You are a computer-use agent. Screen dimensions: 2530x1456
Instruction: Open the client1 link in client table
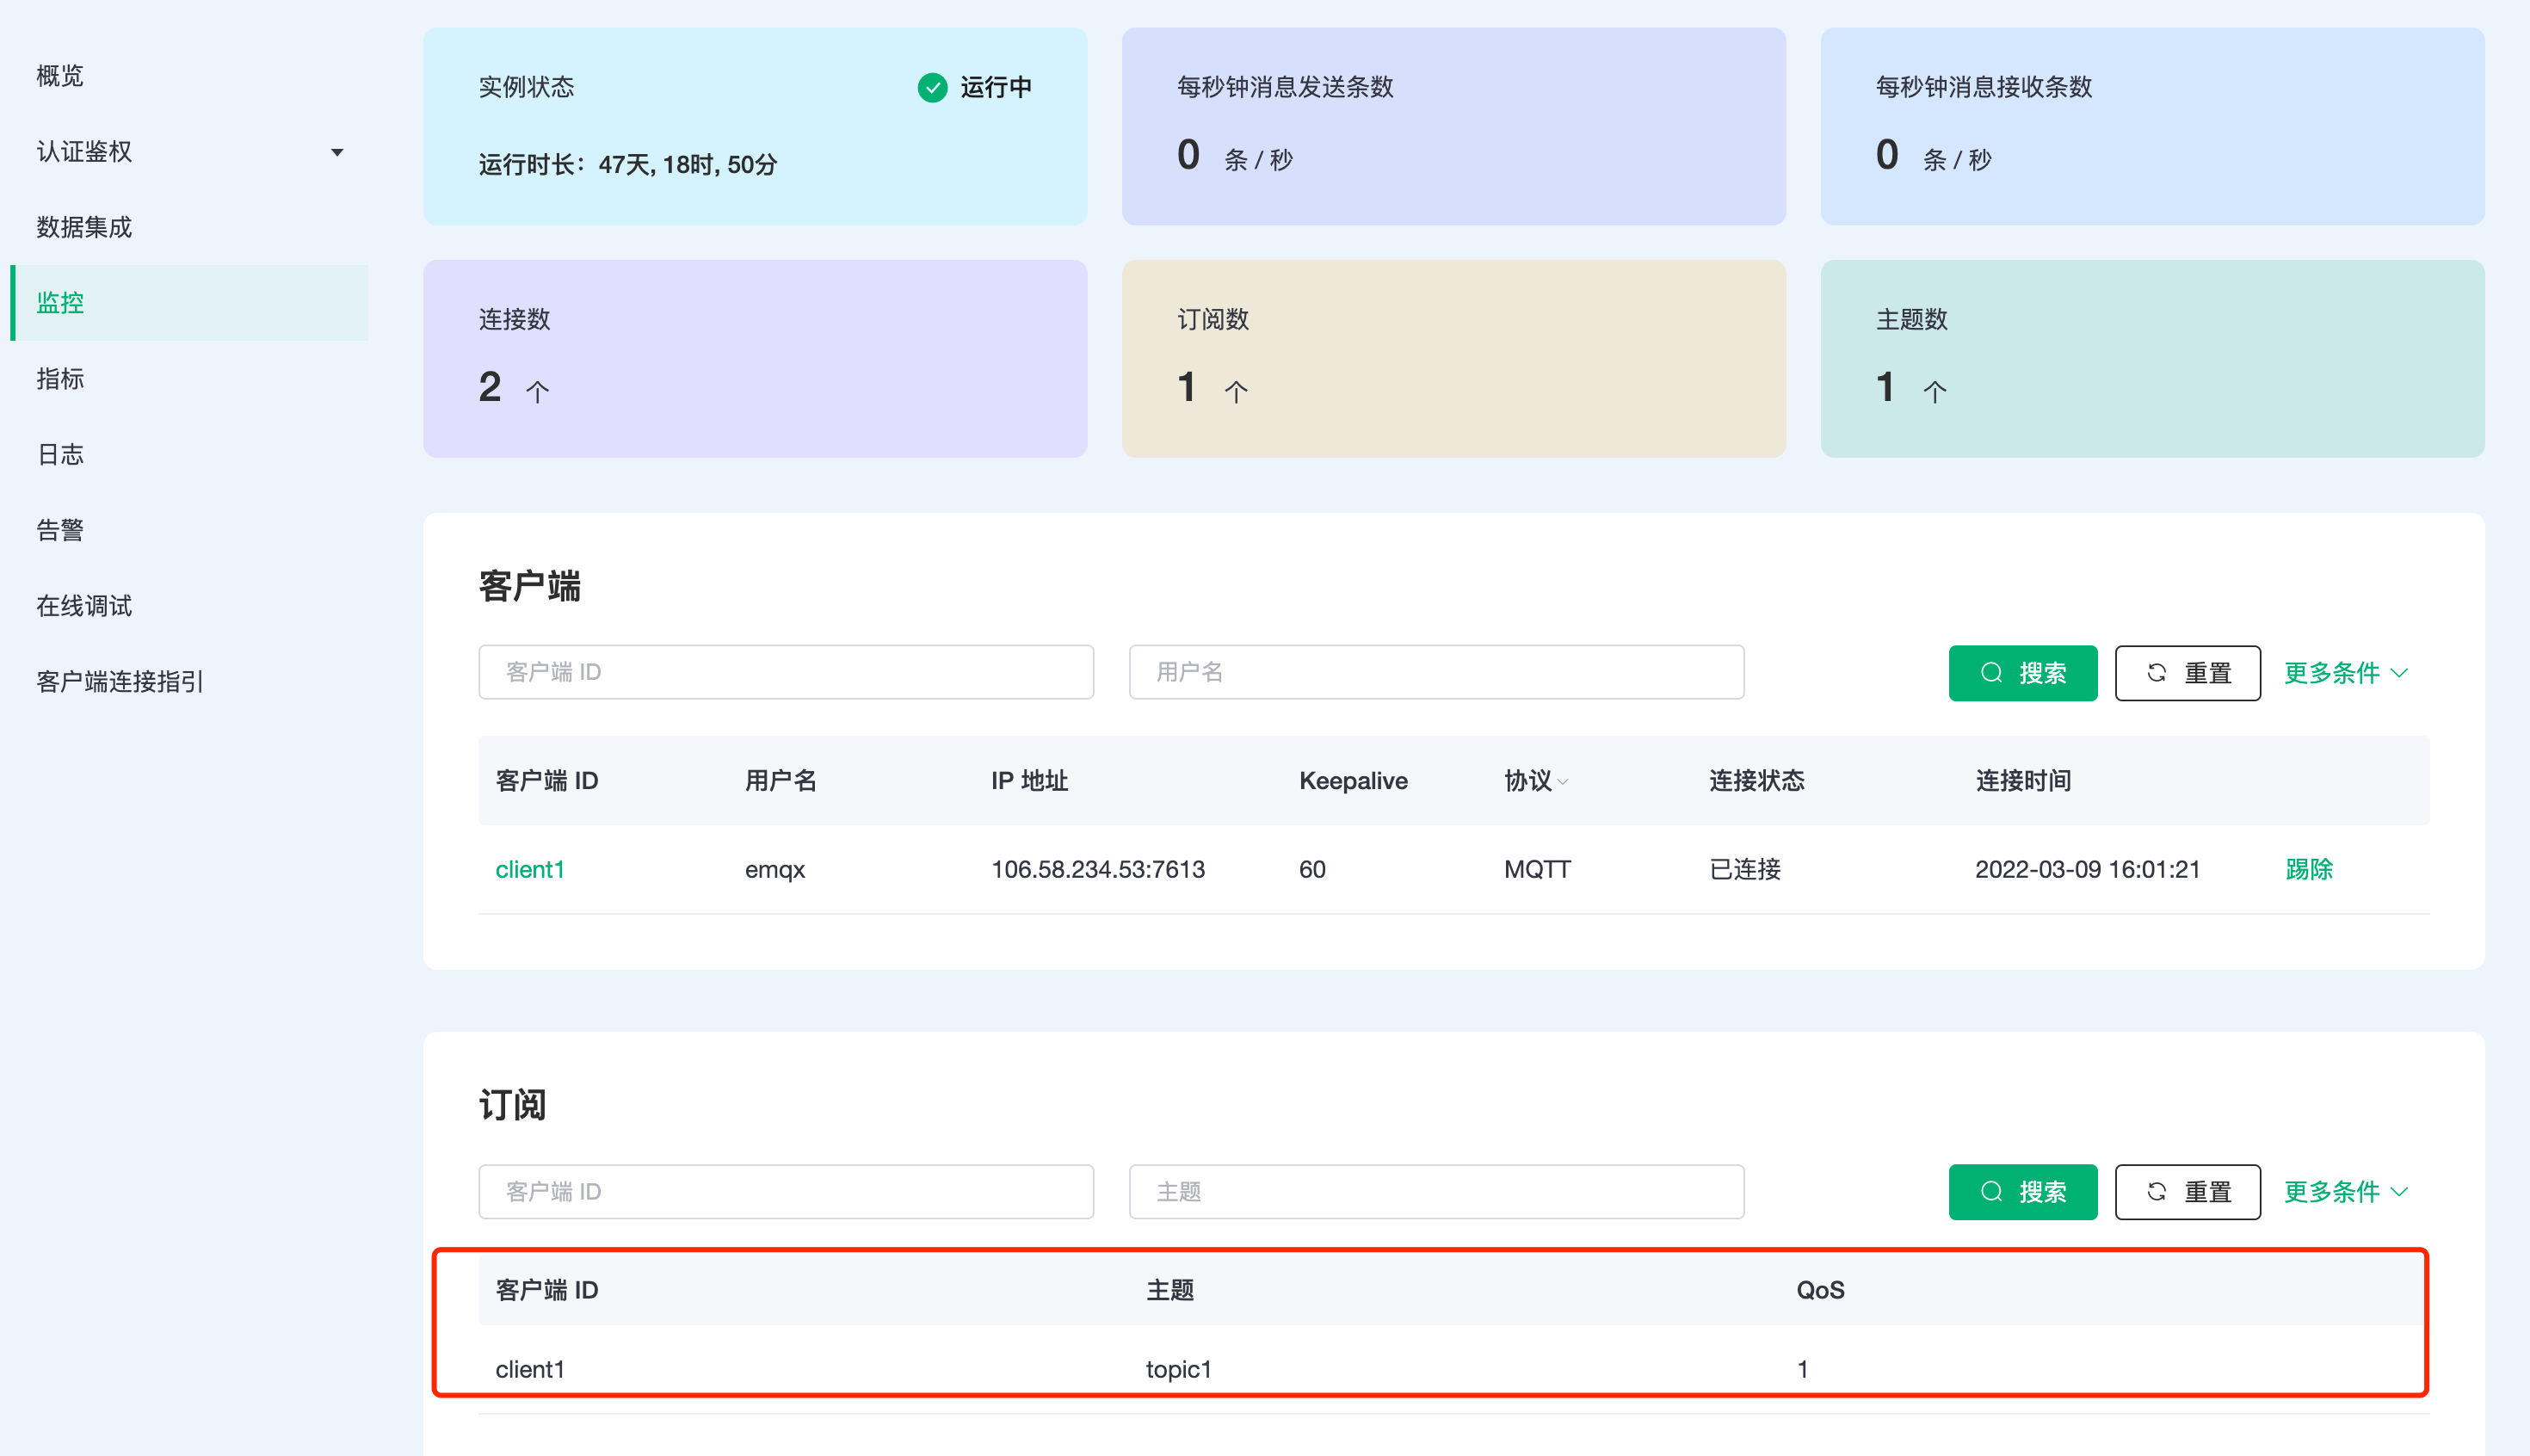pyautogui.click(x=530, y=869)
